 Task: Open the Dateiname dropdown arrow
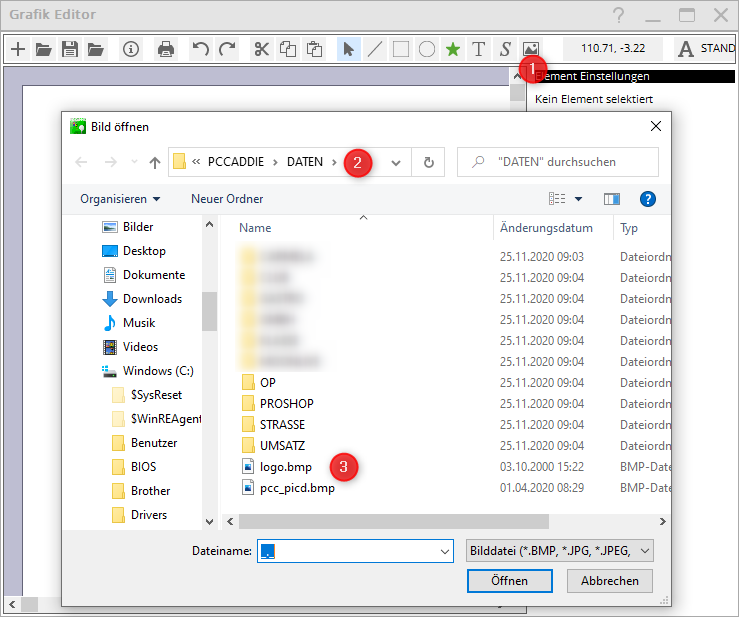pos(445,550)
